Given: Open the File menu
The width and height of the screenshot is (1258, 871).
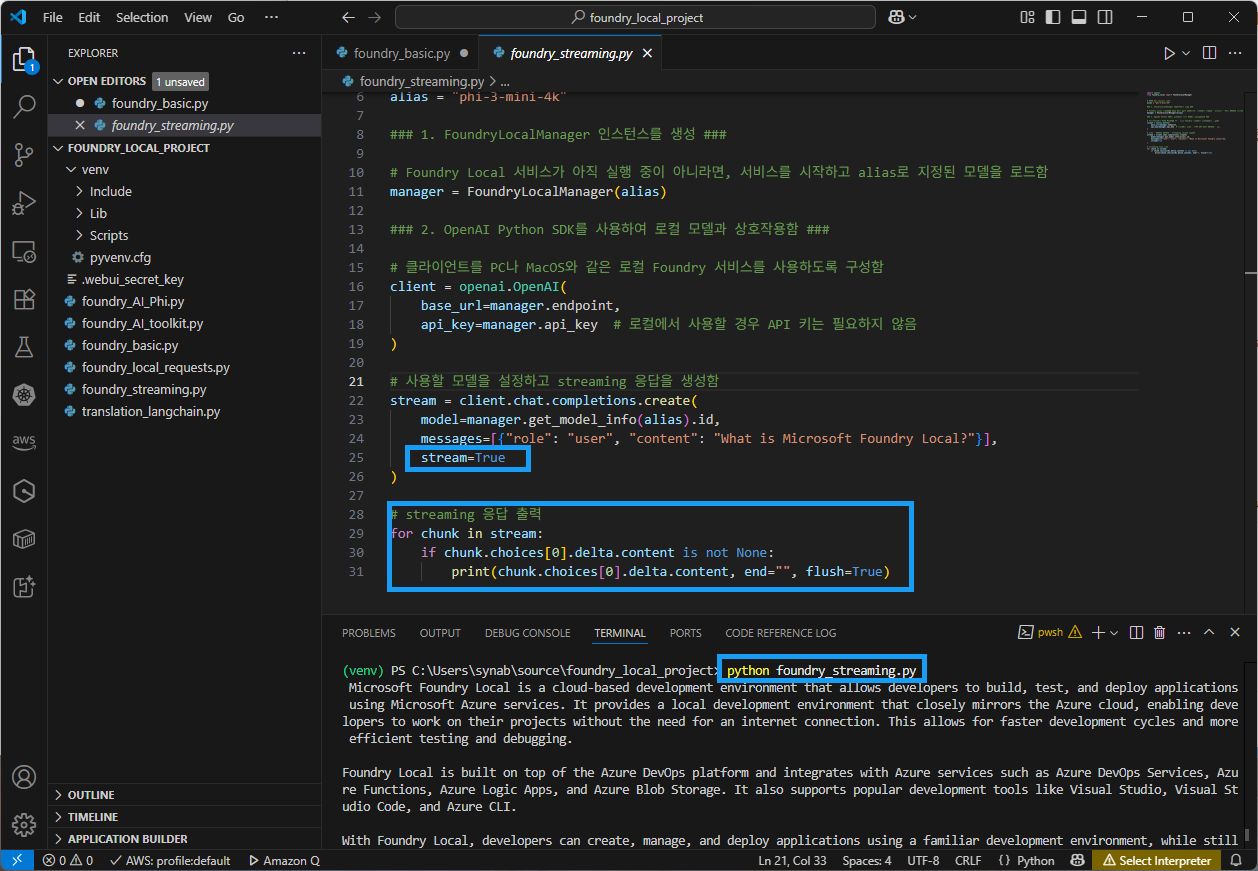Looking at the screenshot, I should 53,17.
